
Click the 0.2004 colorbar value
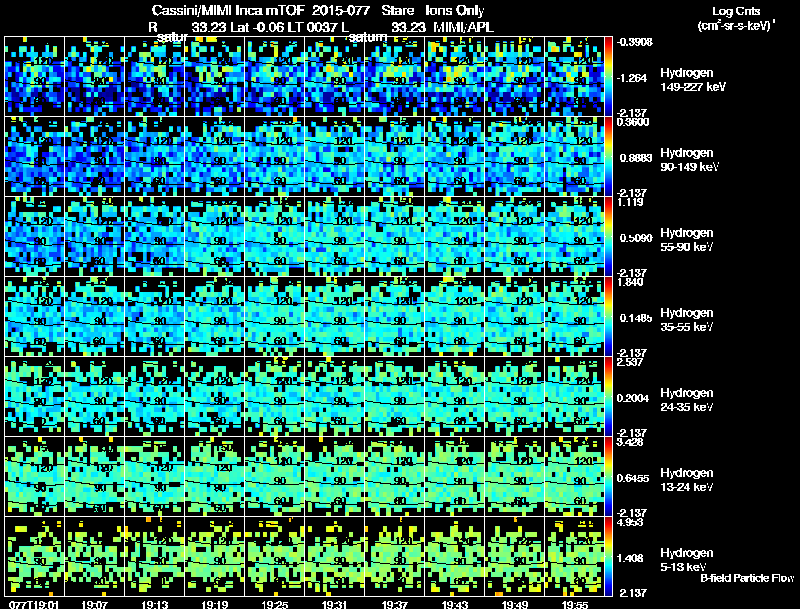633,398
